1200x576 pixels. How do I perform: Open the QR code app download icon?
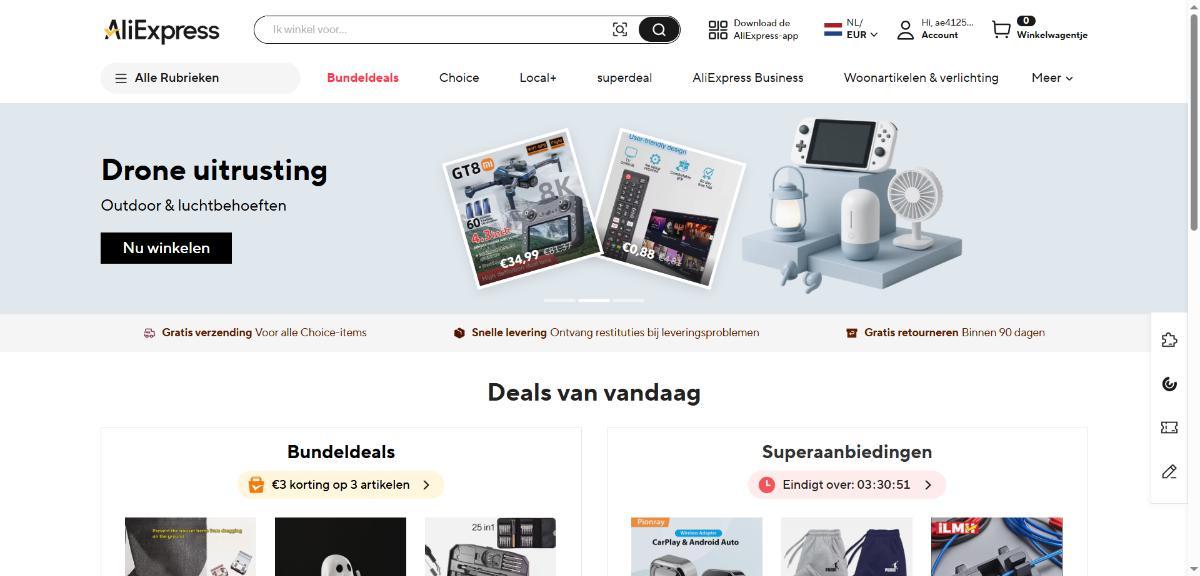pos(718,30)
